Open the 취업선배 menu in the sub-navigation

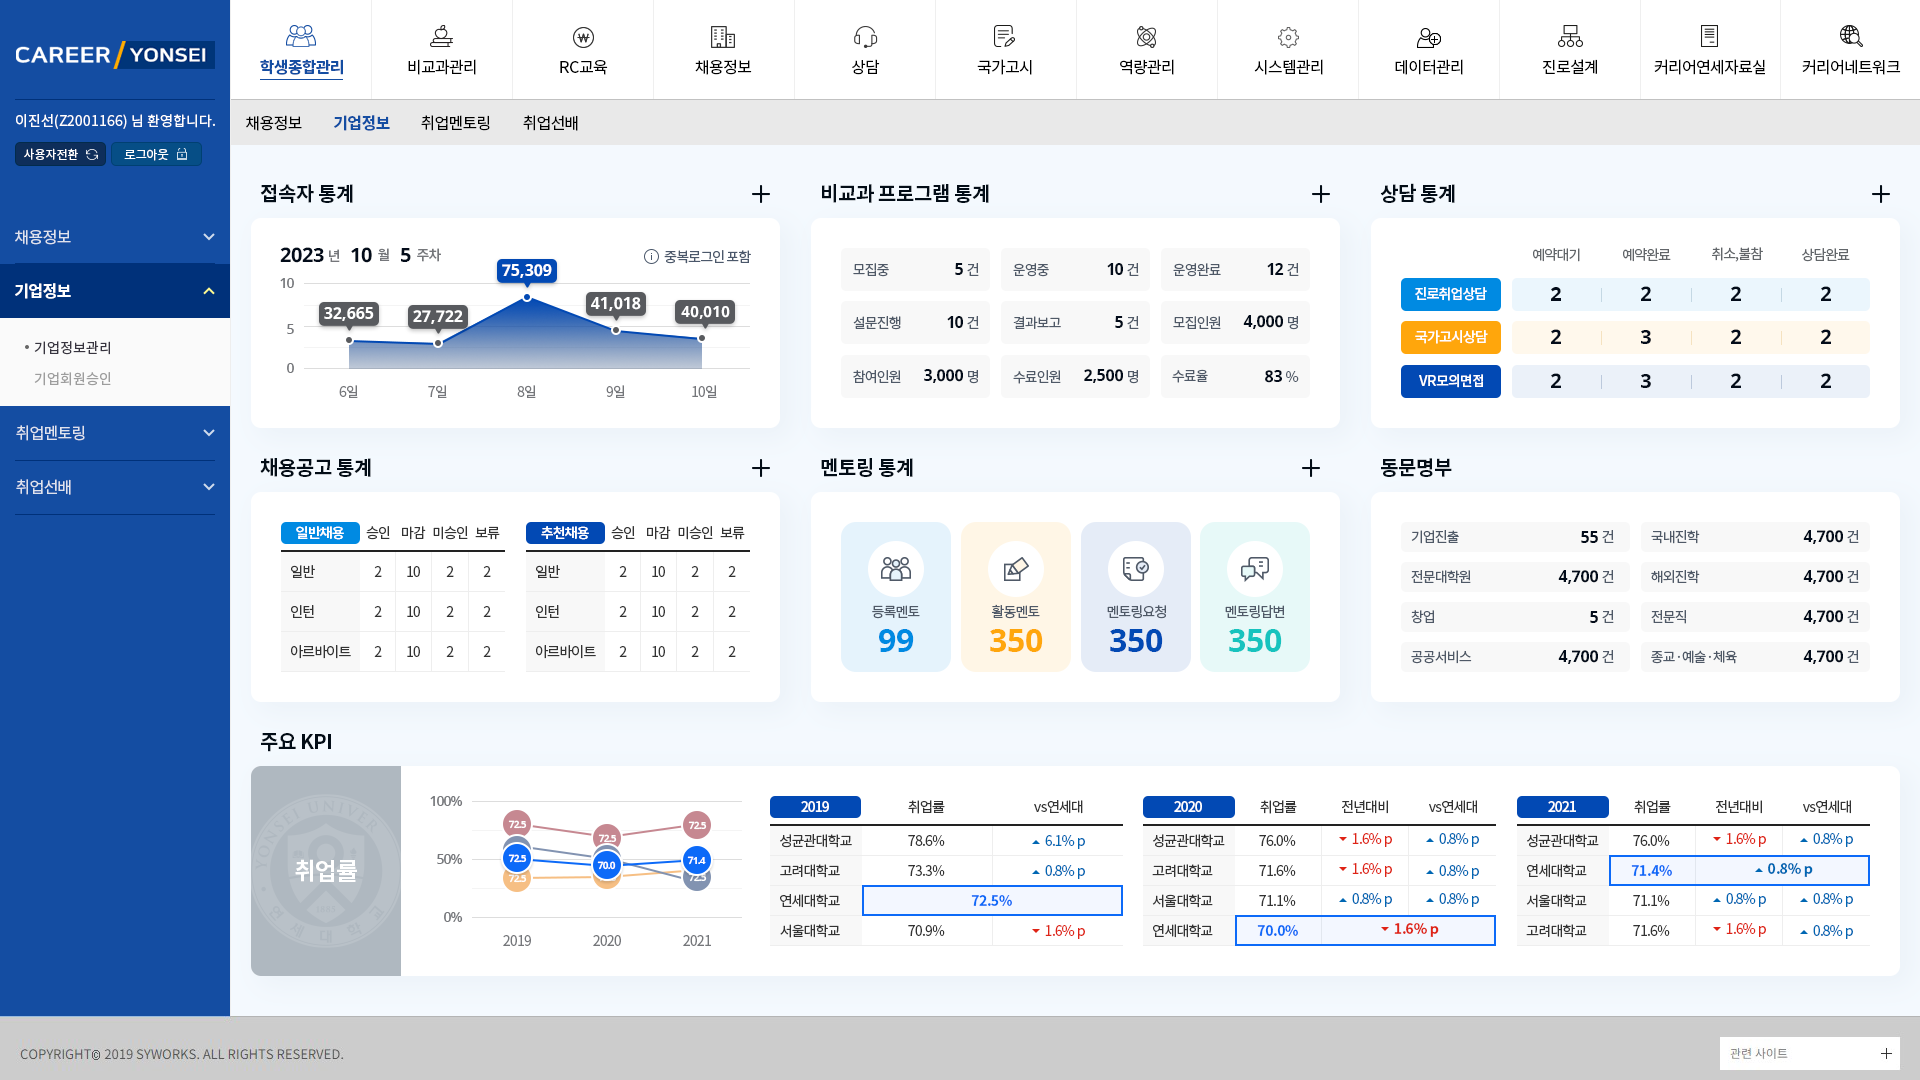pos(551,122)
